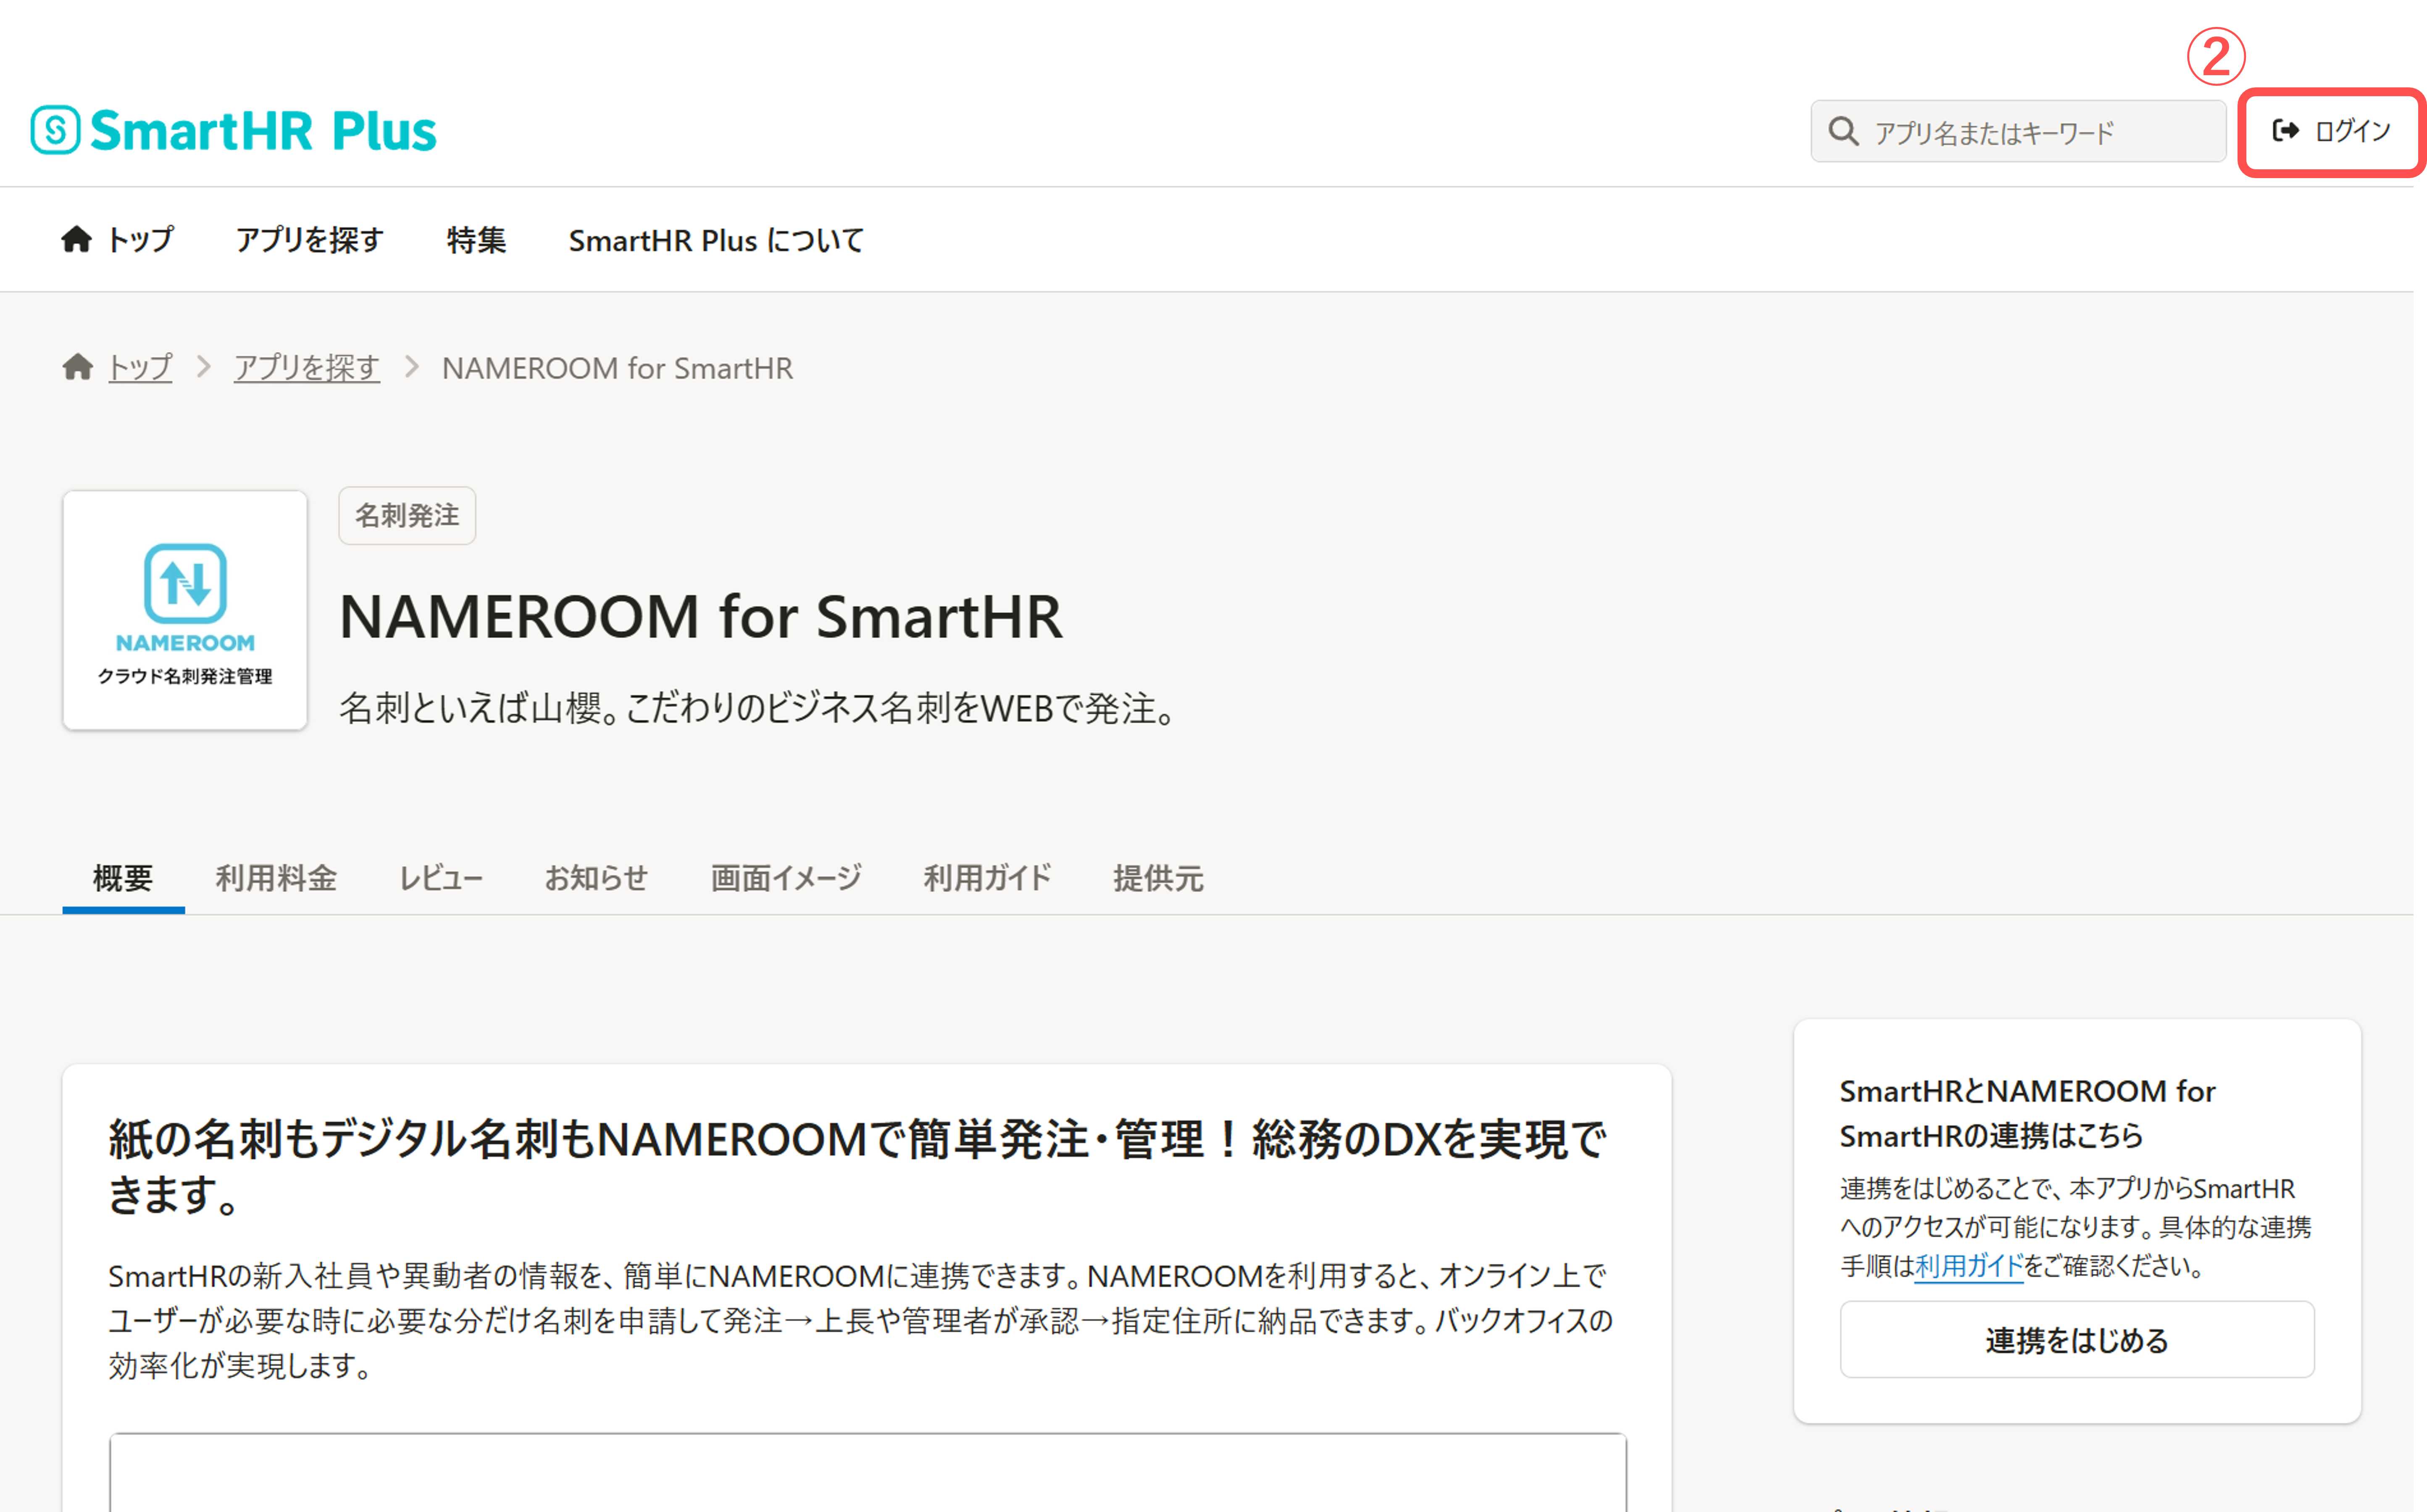The height and width of the screenshot is (1512, 2427).
Task: Switch to the 画面イメージ tab
Action: pyautogui.click(x=786, y=878)
